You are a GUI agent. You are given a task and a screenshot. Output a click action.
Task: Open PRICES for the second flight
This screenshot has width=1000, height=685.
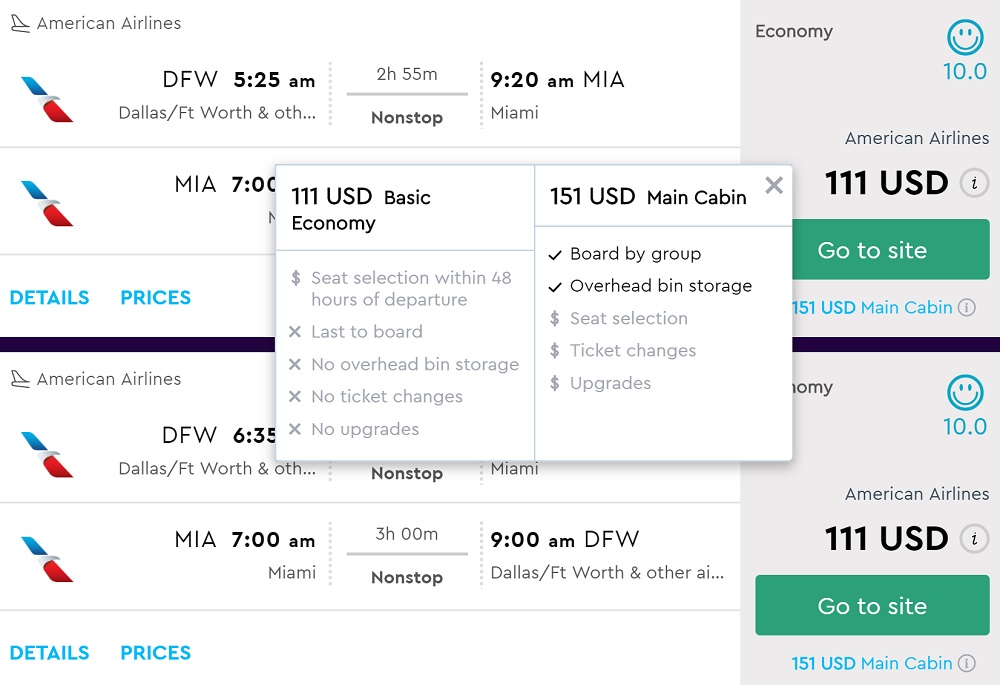[155, 653]
